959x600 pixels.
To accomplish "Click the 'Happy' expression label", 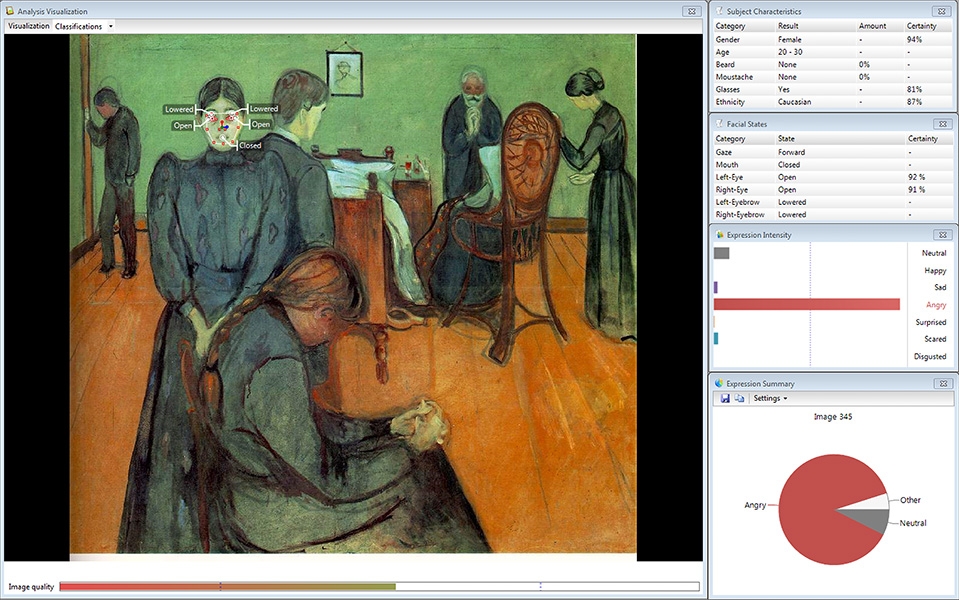I will pos(935,270).
